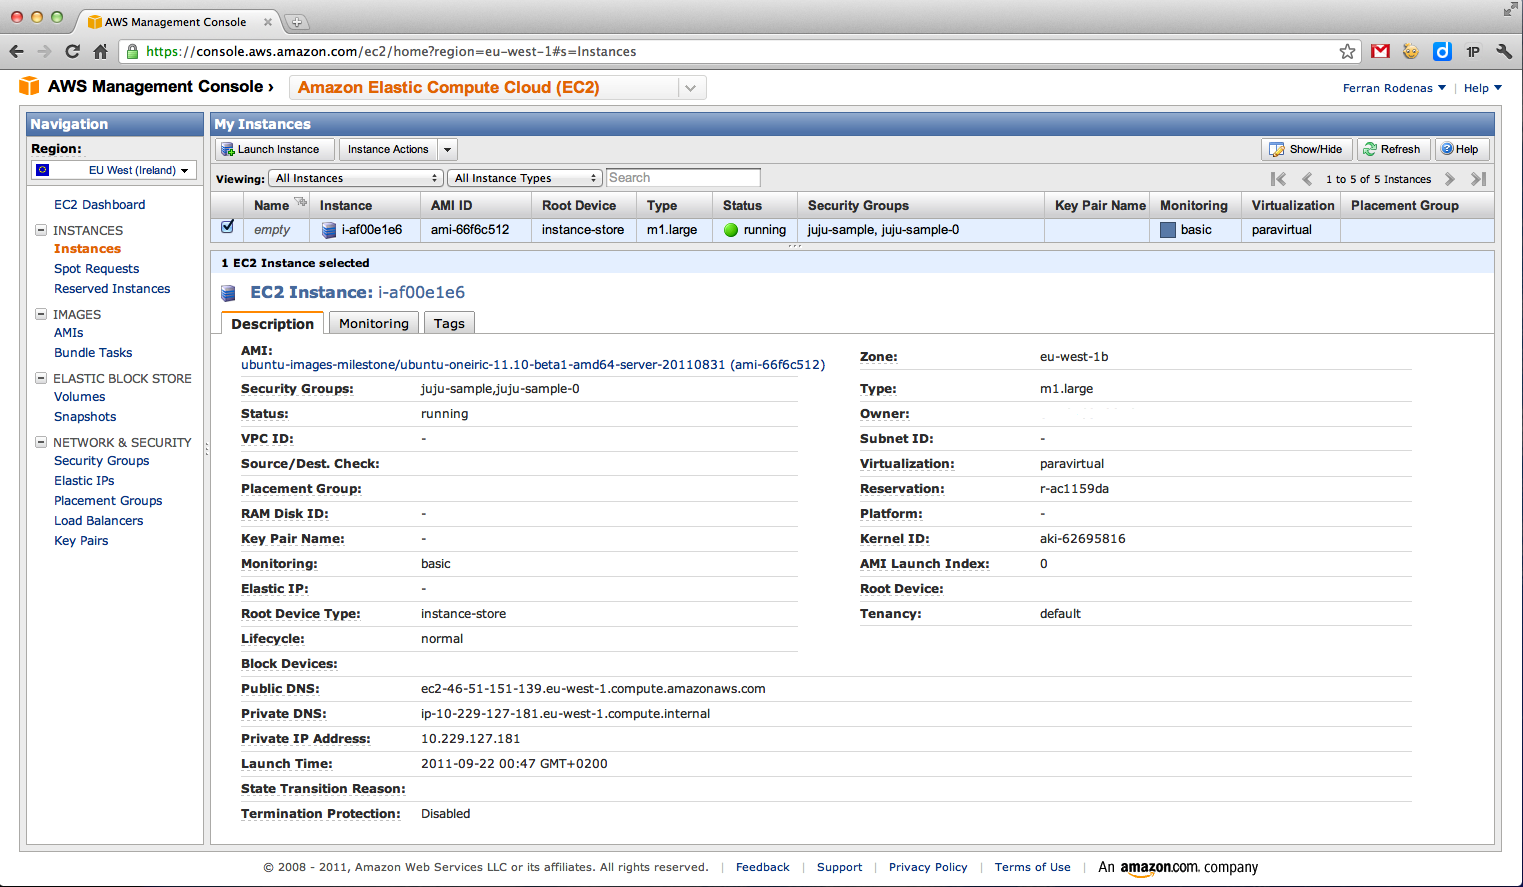Viewport: 1523px width, 887px height.
Task: Open a new browser tab
Action: click(x=297, y=22)
